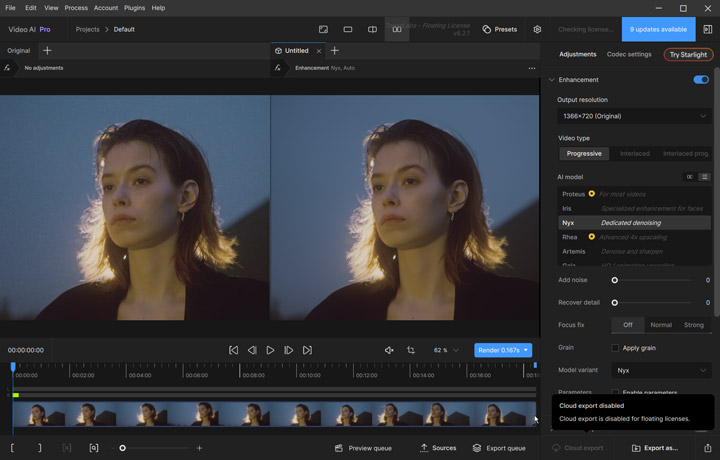The image size is (720, 460).
Task: Set the trim out-point bracket
Action: (39, 448)
